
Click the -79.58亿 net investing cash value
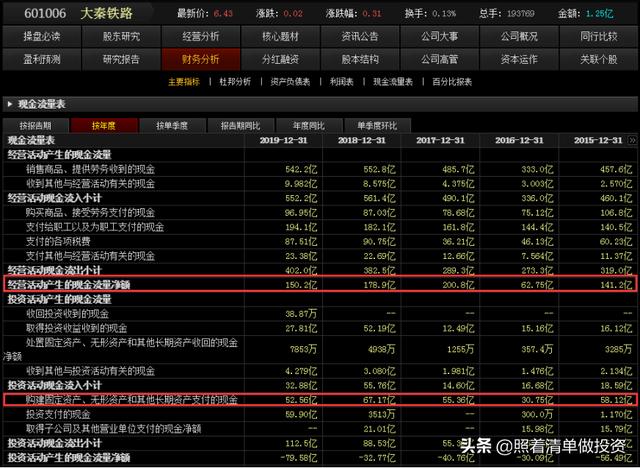point(299,458)
